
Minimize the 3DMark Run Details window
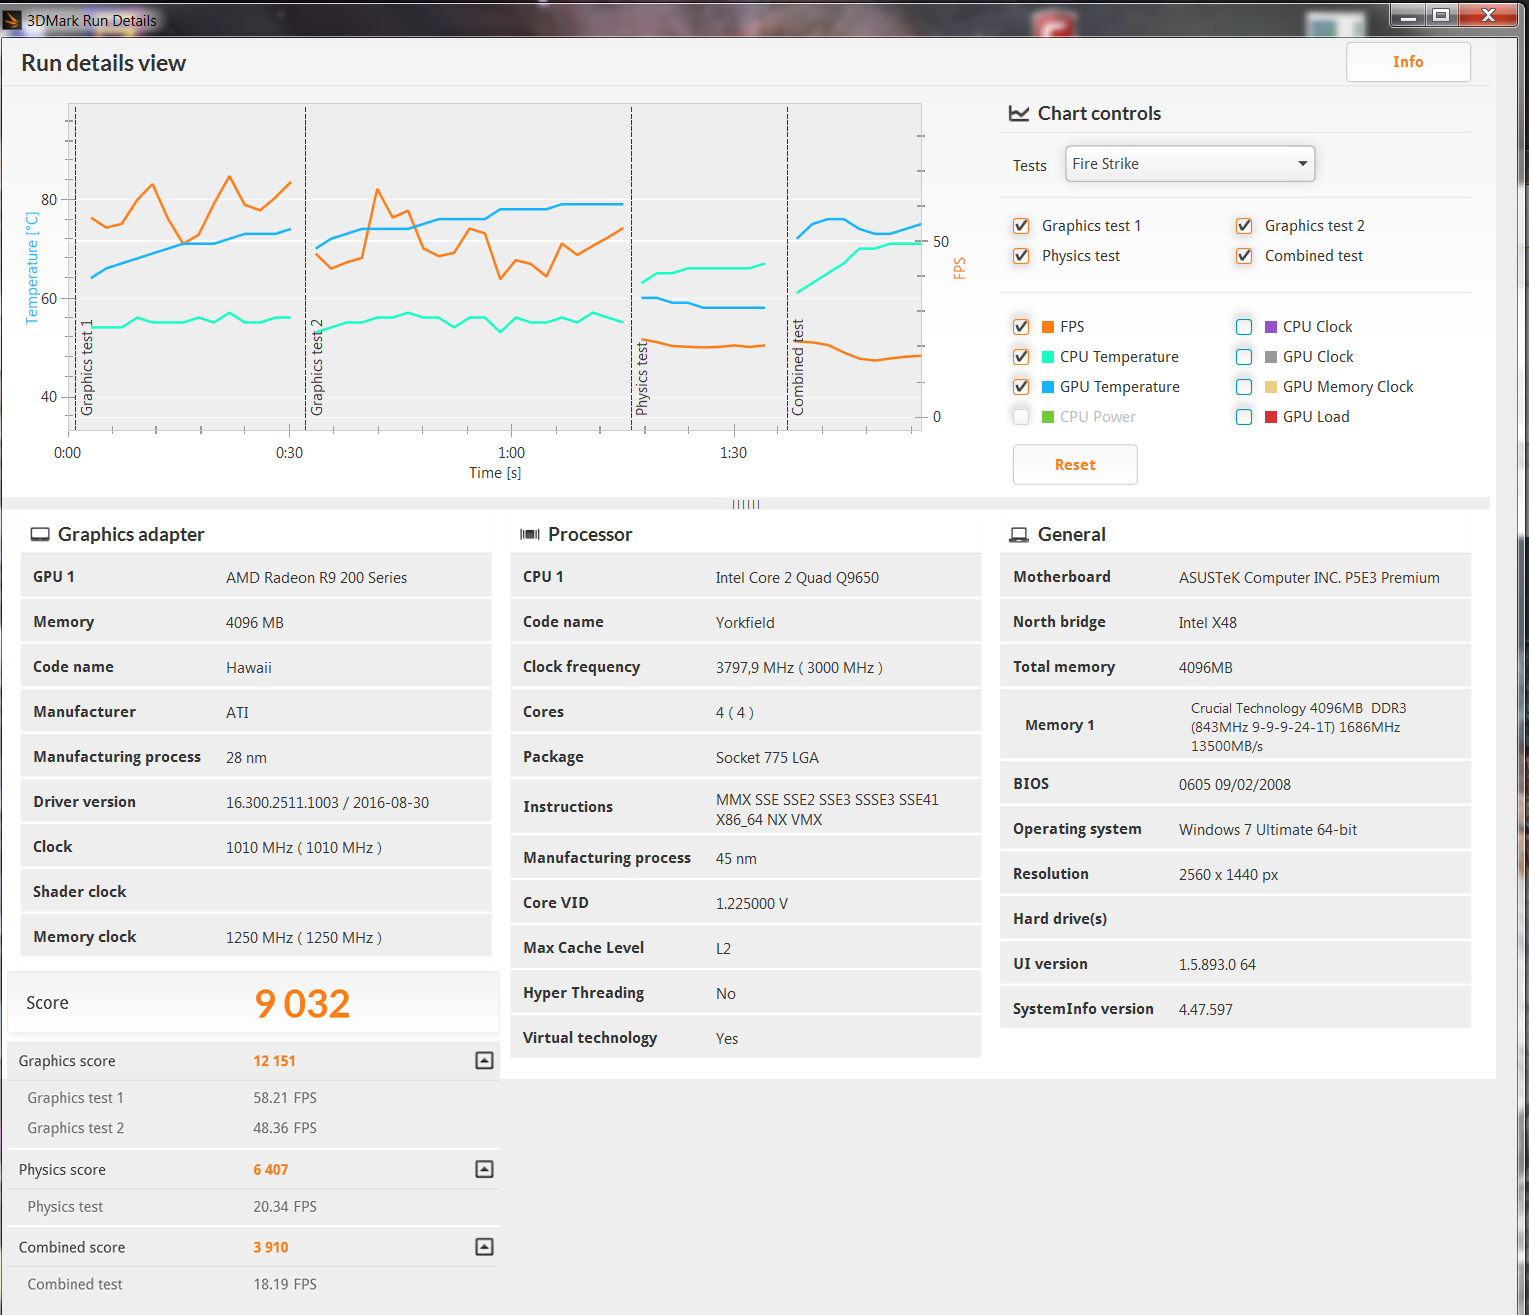1407,15
